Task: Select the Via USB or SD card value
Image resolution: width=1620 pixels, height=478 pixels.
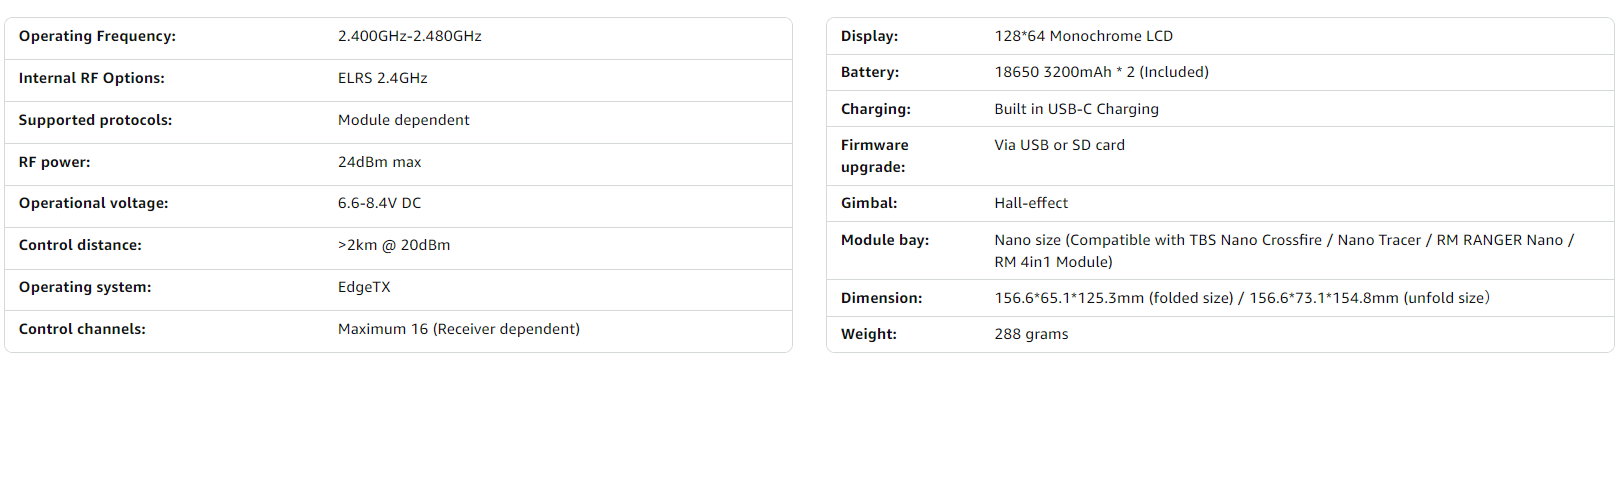Action: tap(1059, 145)
